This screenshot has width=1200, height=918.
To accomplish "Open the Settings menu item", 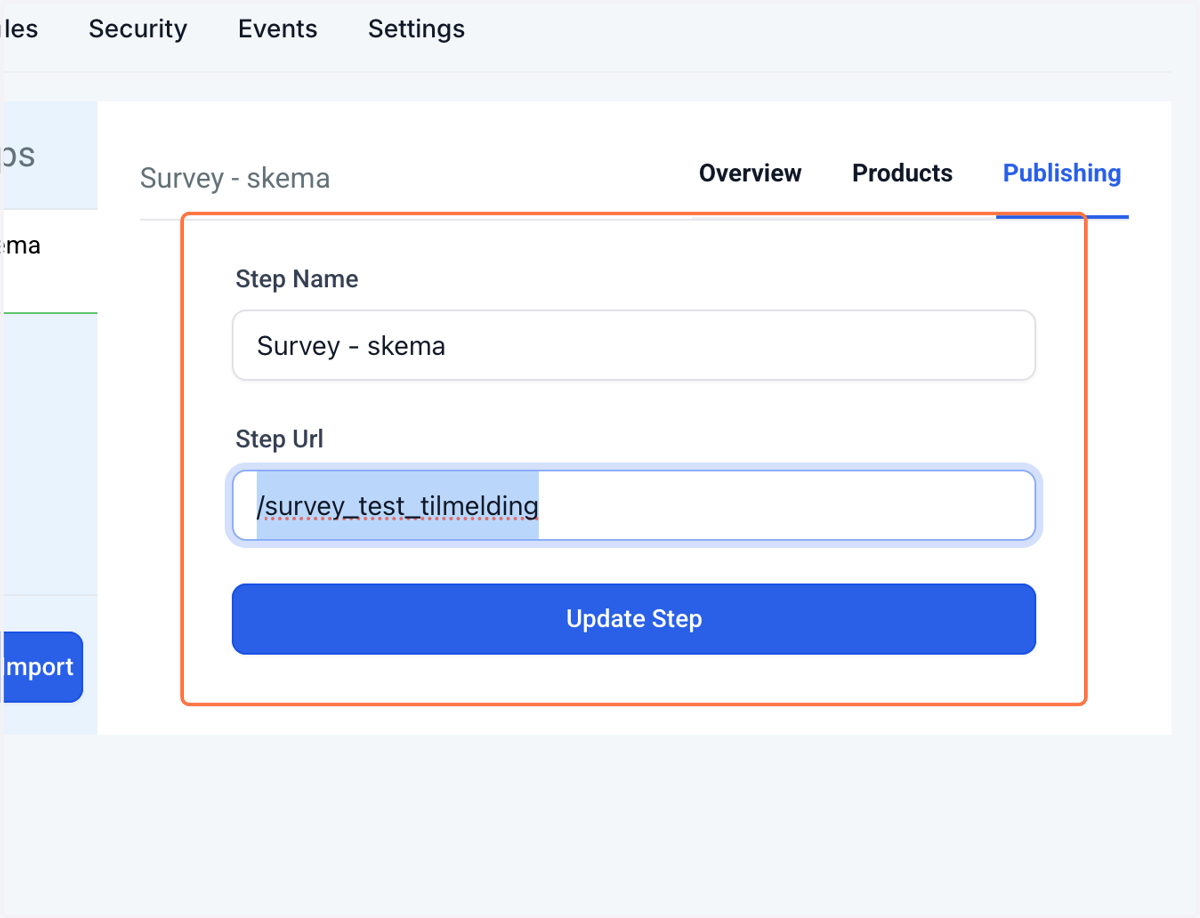I will coord(416,29).
